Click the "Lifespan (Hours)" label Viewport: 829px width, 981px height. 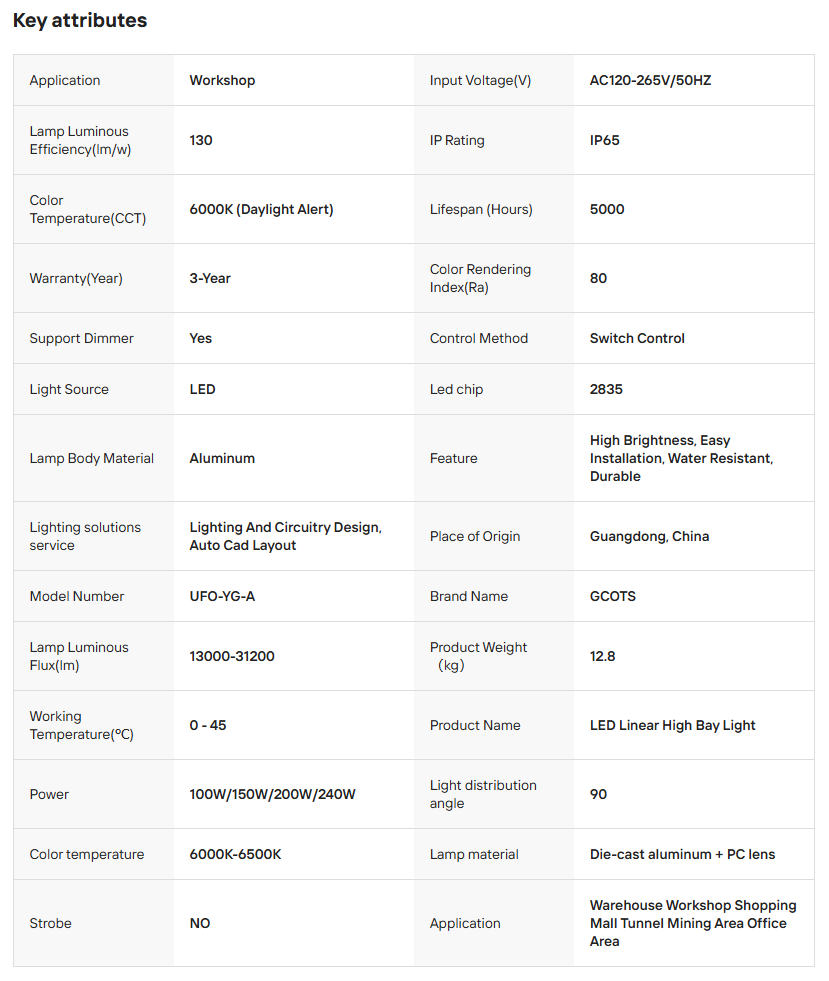(x=481, y=209)
